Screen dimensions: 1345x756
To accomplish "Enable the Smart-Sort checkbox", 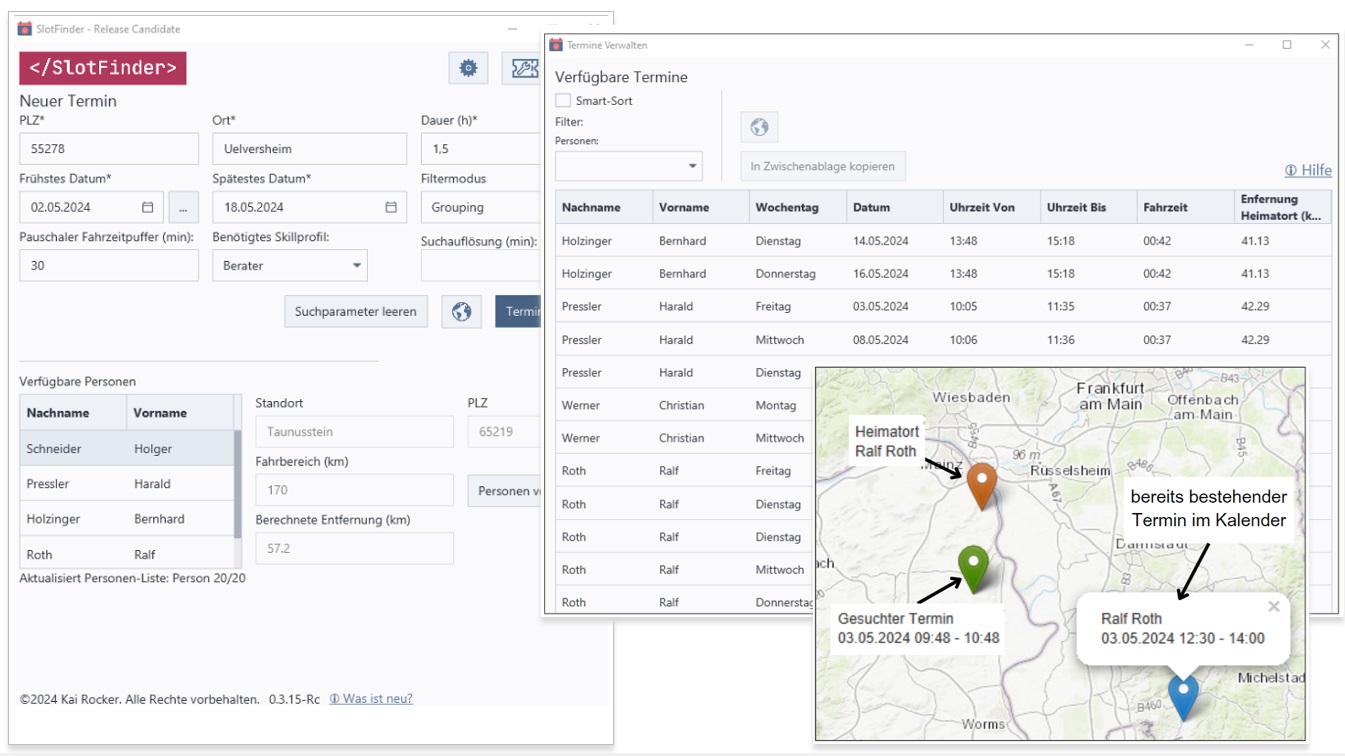I will (563, 101).
